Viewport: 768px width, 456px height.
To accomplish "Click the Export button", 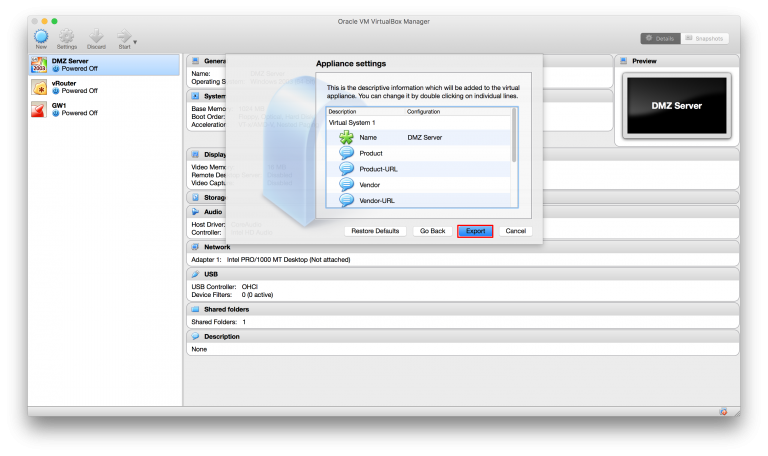I will pos(475,231).
